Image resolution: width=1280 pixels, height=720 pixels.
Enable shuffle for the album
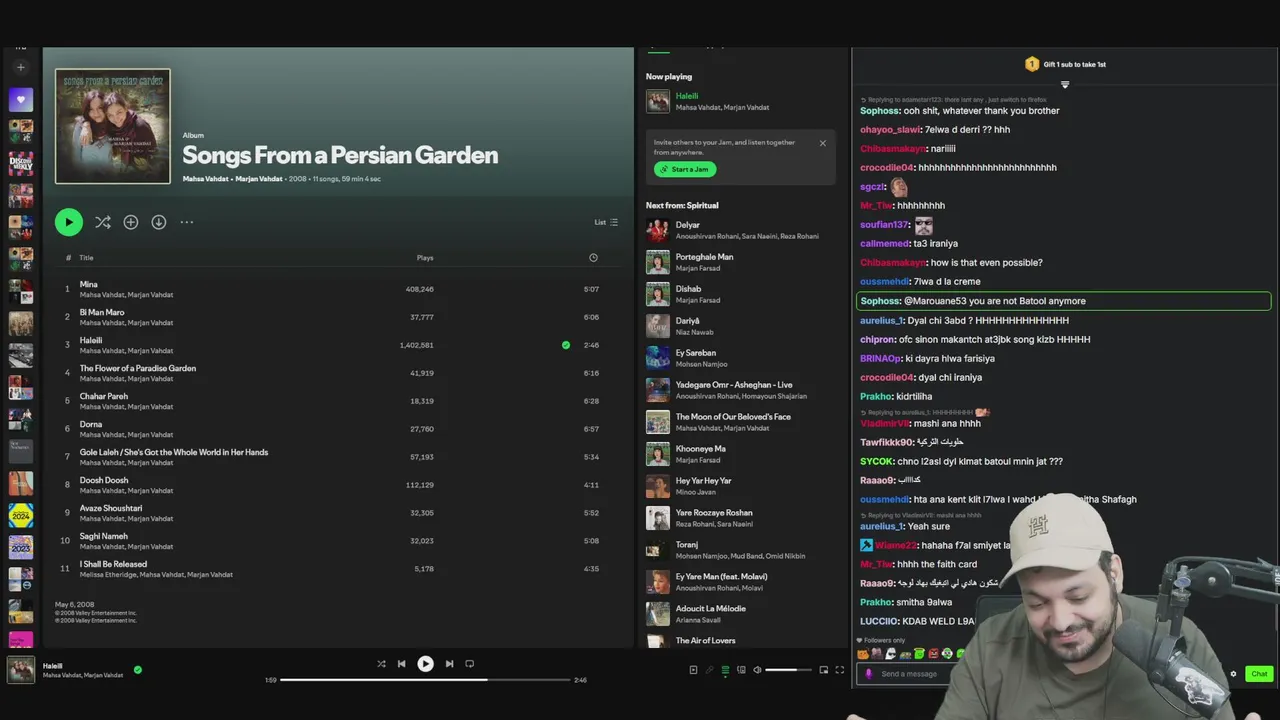(x=103, y=222)
